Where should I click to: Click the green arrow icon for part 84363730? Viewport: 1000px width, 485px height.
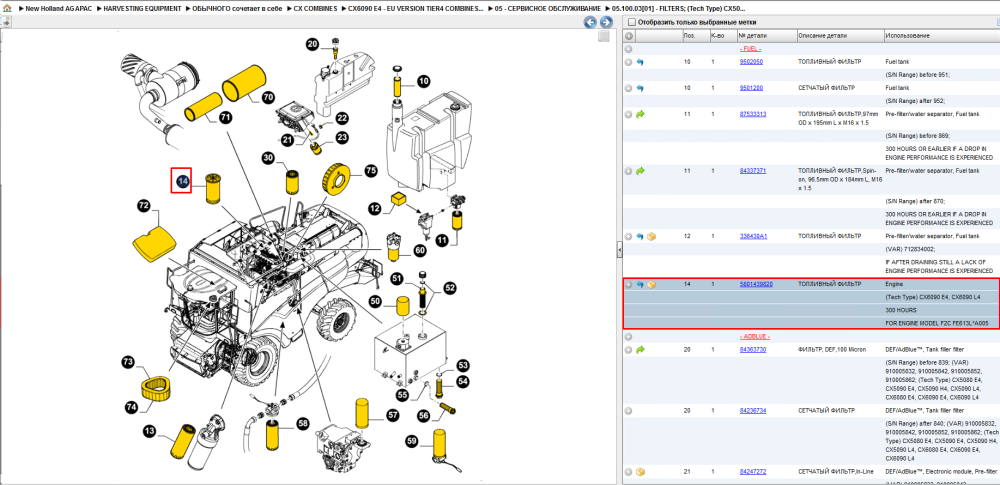[x=640, y=350]
